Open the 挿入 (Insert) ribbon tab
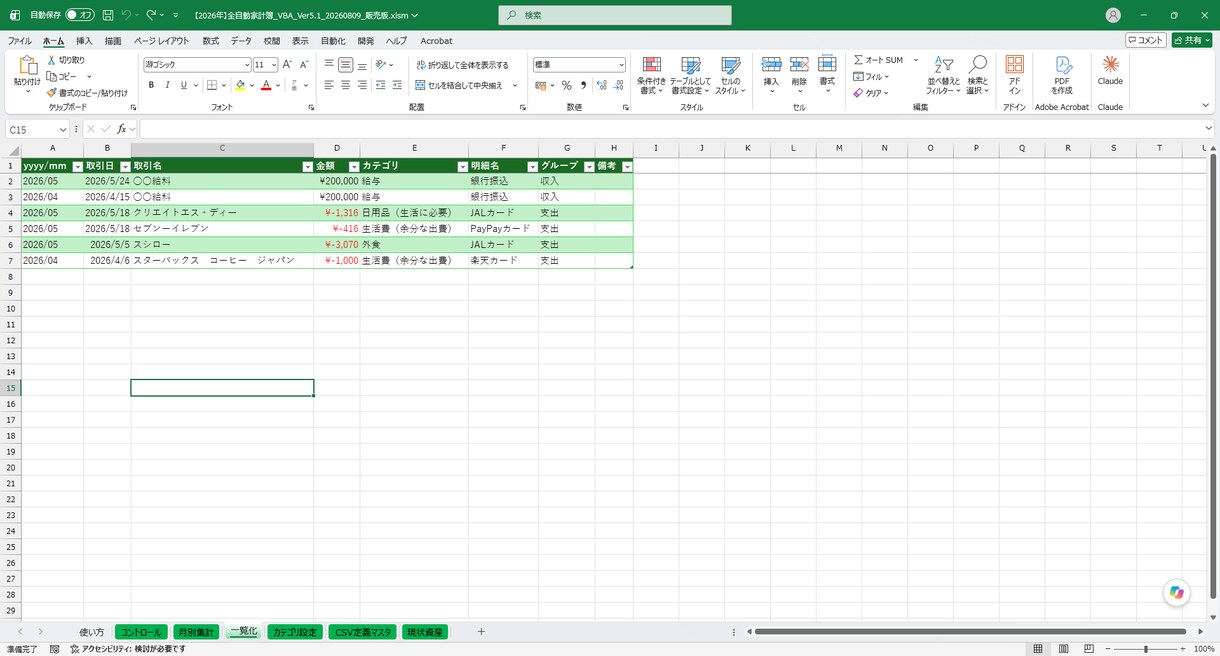The height and width of the screenshot is (656, 1220). pos(84,41)
